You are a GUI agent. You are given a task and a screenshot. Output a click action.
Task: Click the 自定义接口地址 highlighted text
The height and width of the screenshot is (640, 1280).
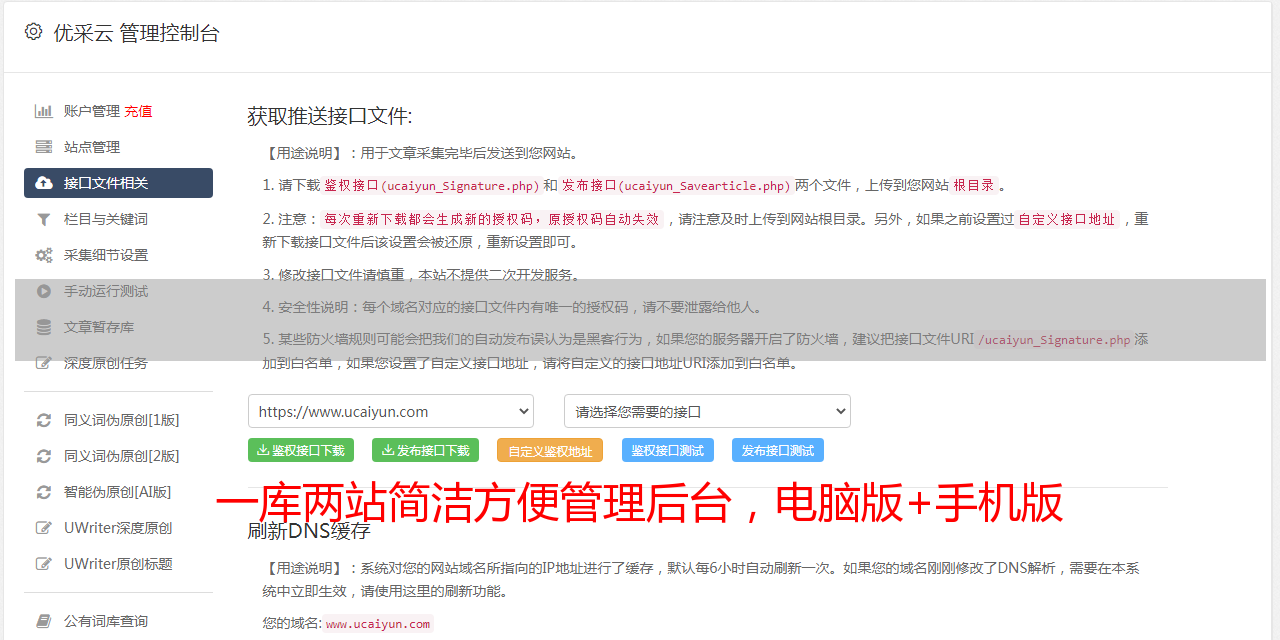pyautogui.click(x=1067, y=219)
